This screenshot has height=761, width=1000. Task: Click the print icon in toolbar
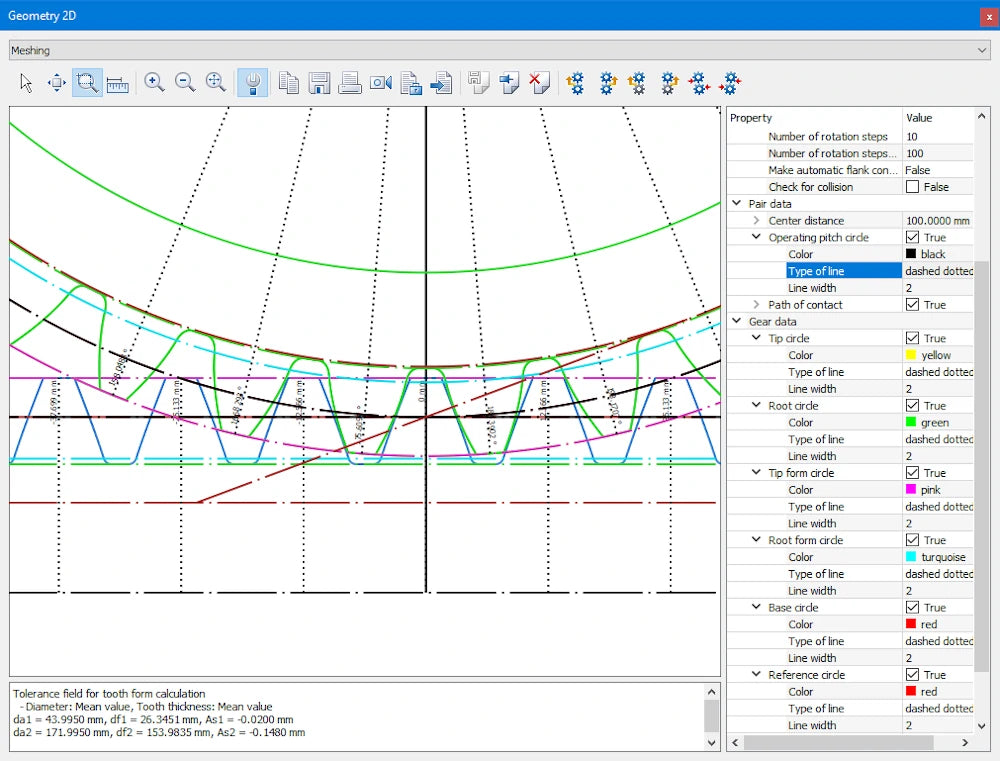click(350, 83)
